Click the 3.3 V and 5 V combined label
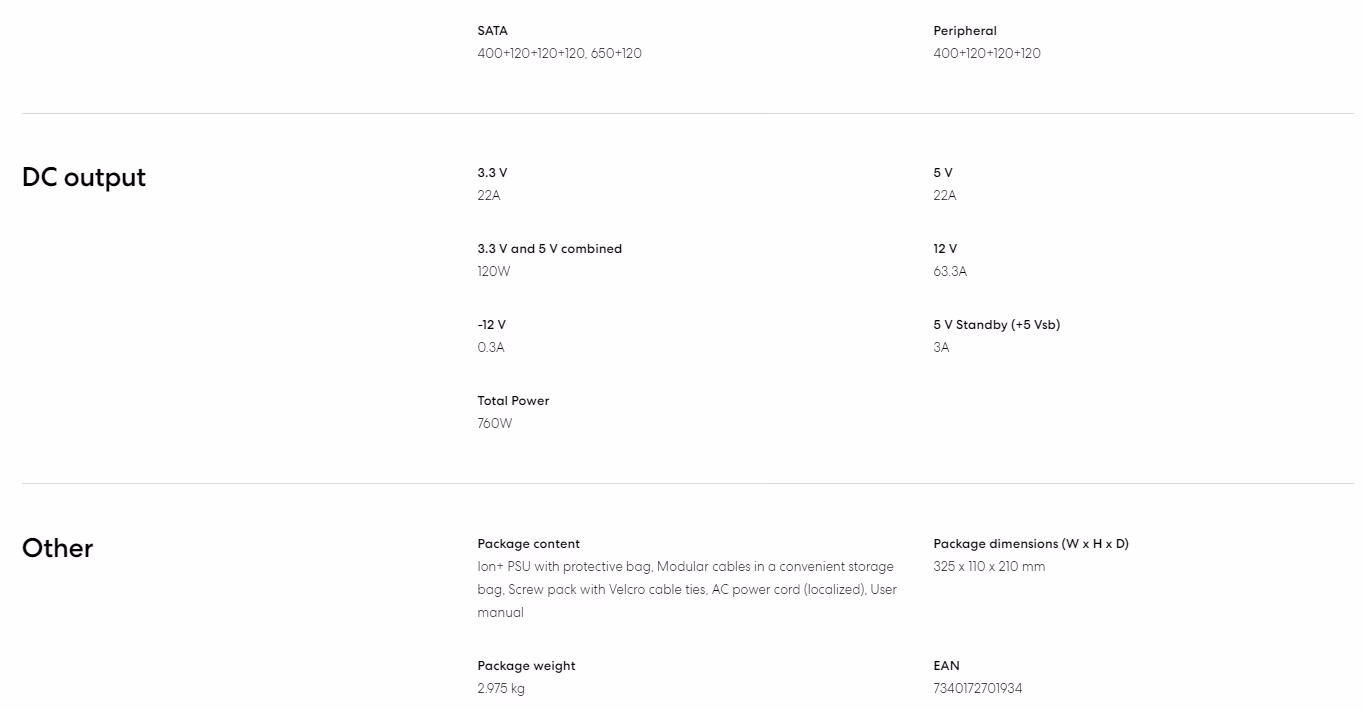 pyautogui.click(x=549, y=249)
